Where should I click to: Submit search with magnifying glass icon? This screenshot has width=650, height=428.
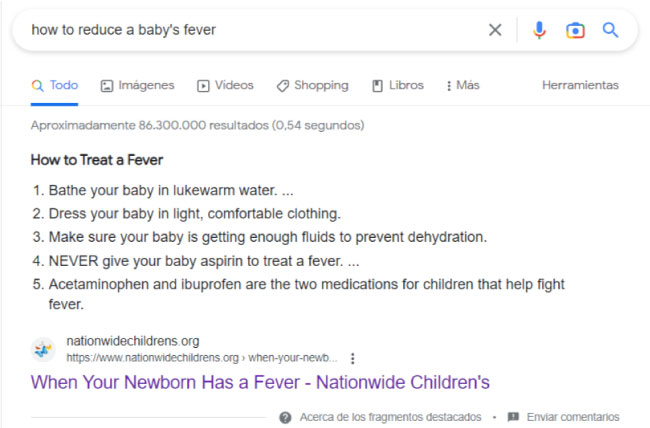[610, 30]
